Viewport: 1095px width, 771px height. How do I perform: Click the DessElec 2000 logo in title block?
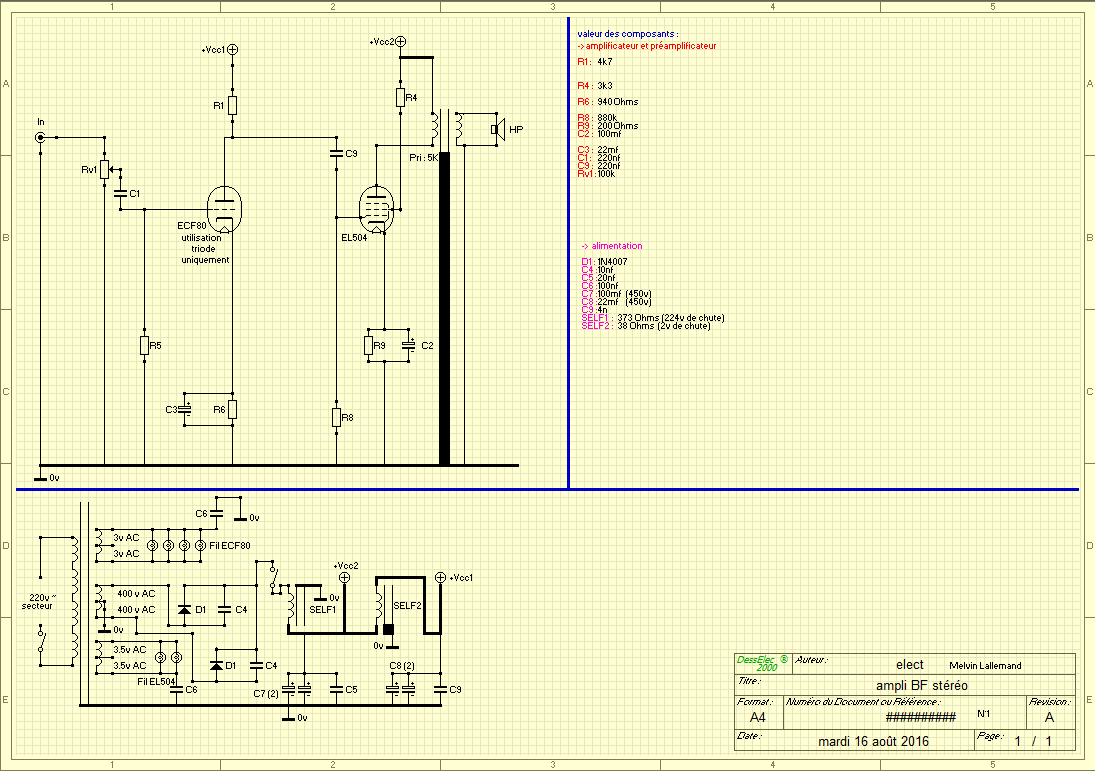(x=762, y=663)
